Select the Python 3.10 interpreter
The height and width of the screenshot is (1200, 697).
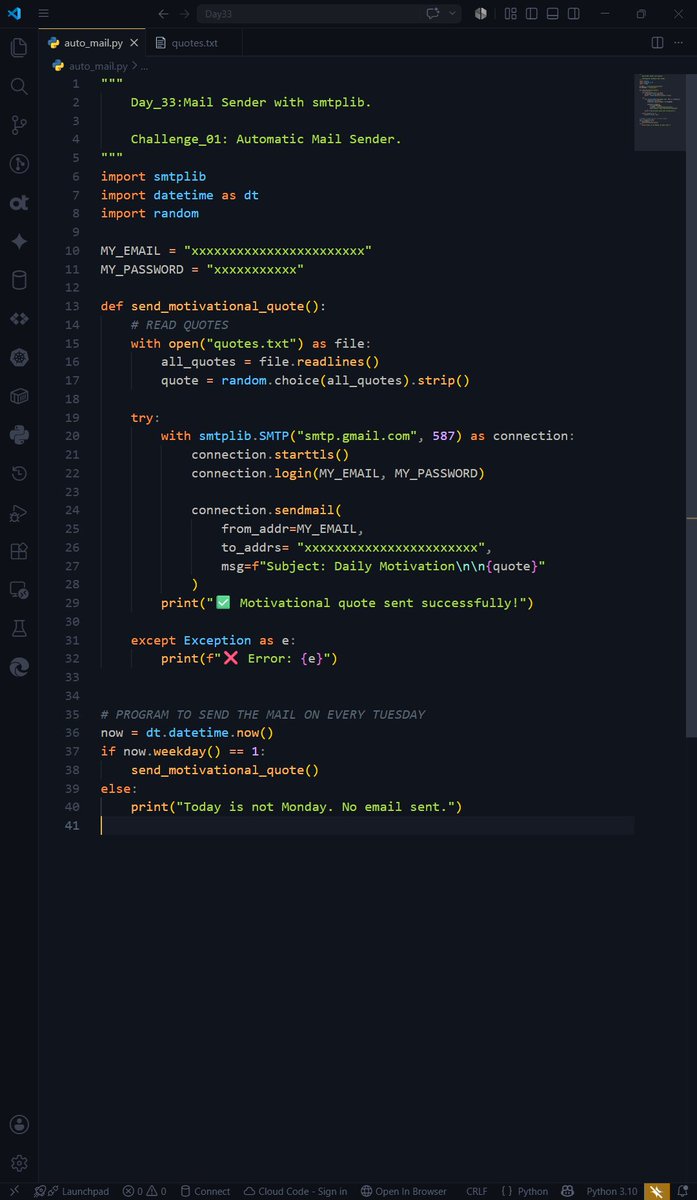pyautogui.click(x=610, y=1191)
